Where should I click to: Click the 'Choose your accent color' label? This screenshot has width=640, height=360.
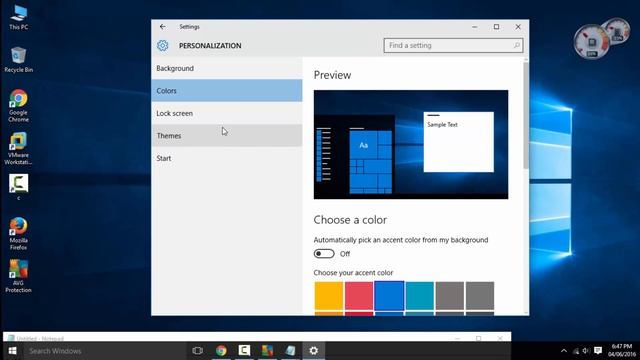click(353, 273)
